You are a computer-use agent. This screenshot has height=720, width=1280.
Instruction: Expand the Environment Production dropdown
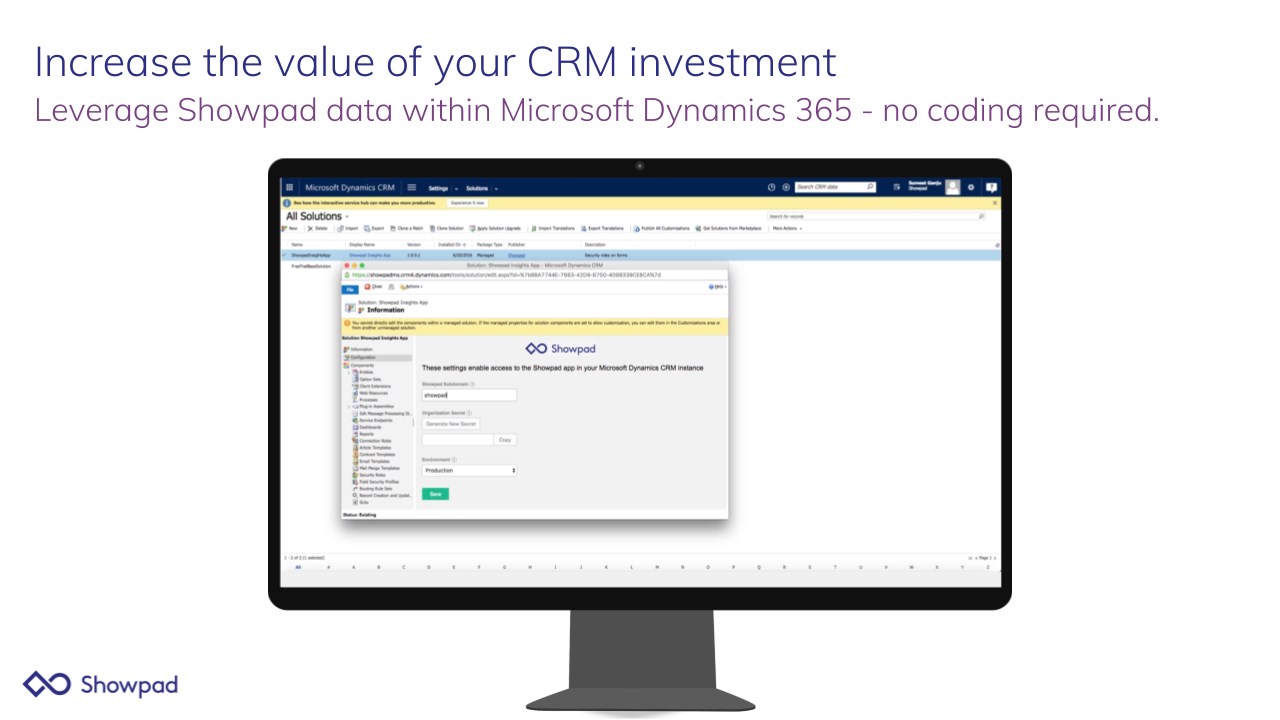click(469, 470)
